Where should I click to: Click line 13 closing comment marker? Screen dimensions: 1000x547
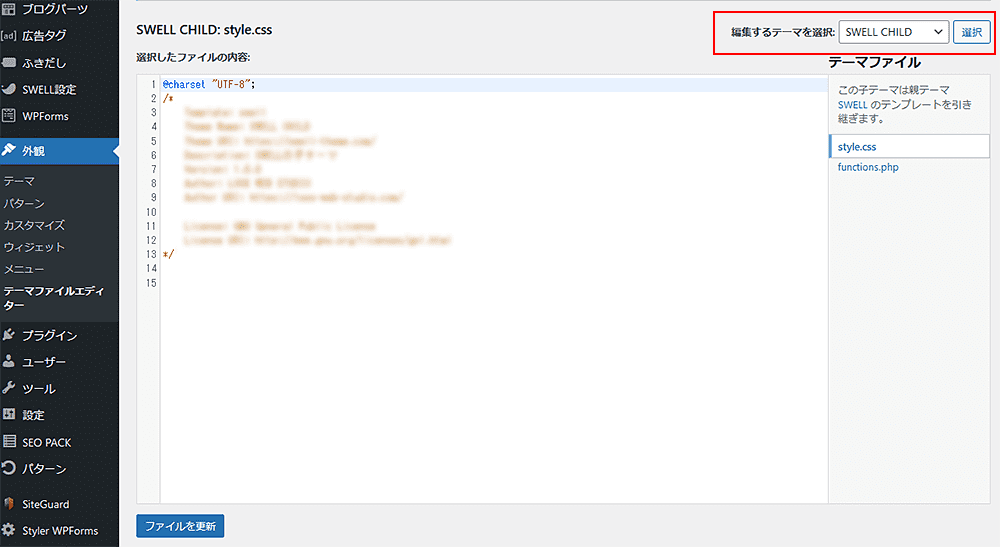click(x=168, y=254)
